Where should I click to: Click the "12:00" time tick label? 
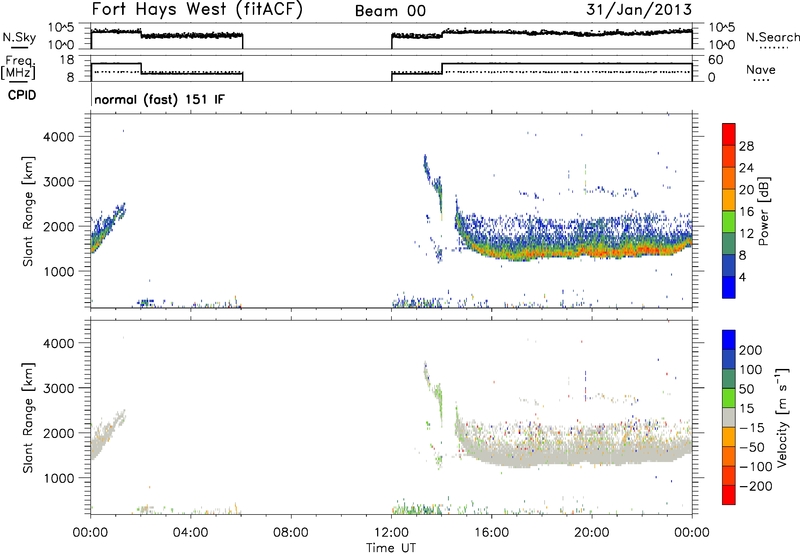[x=391, y=533]
